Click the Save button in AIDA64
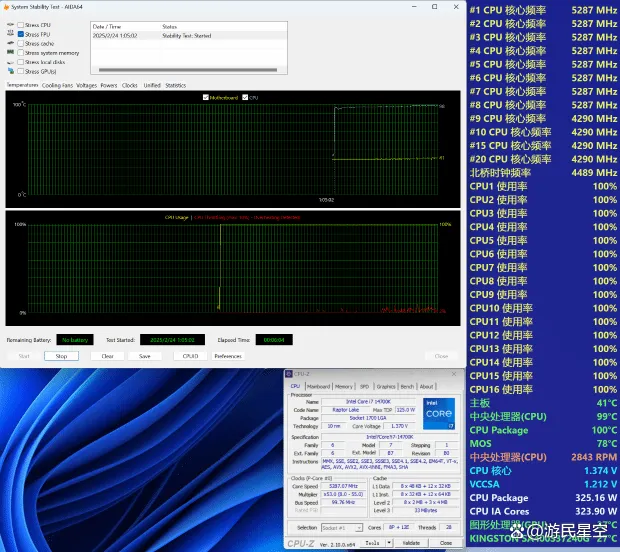The width and height of the screenshot is (620, 552). [145, 356]
